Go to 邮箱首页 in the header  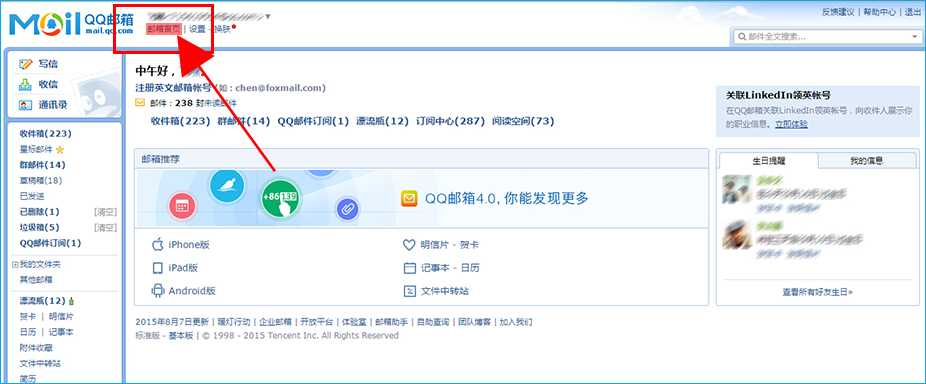(164, 29)
